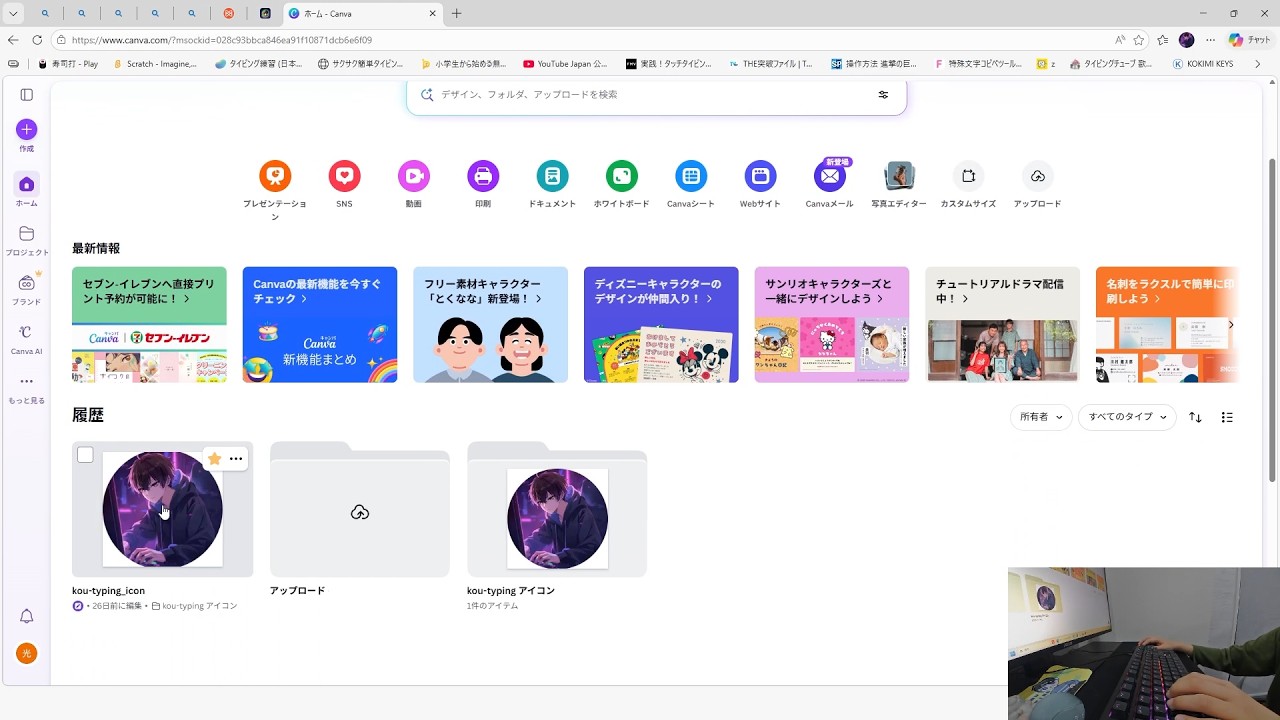Open the kou-typing アイコン folder

click(x=557, y=509)
